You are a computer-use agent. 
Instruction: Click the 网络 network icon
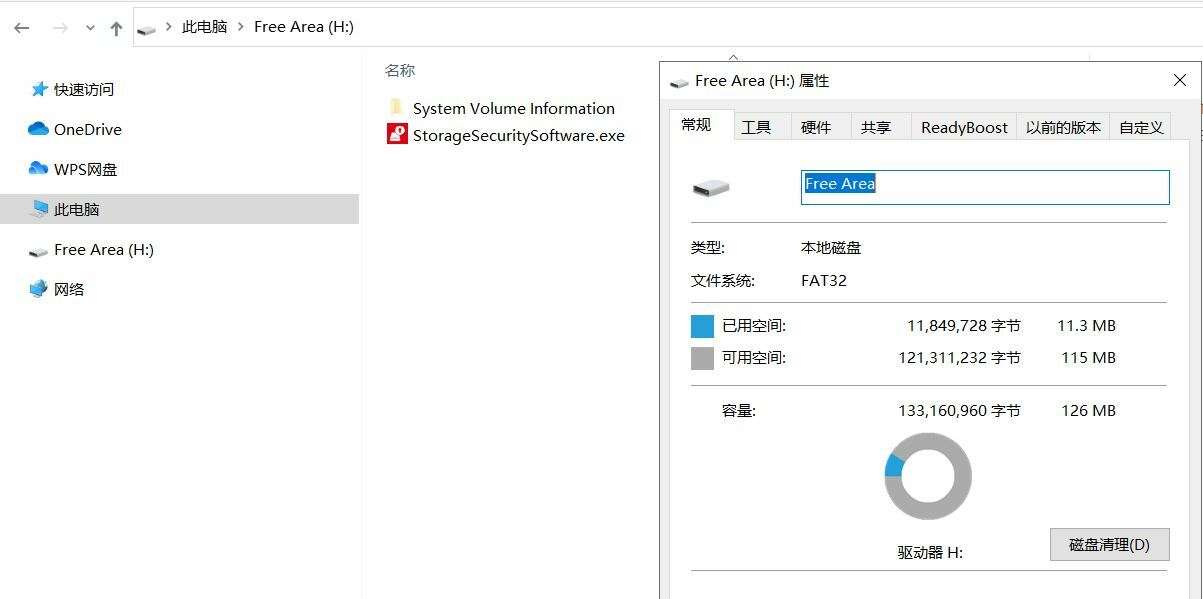pos(38,289)
